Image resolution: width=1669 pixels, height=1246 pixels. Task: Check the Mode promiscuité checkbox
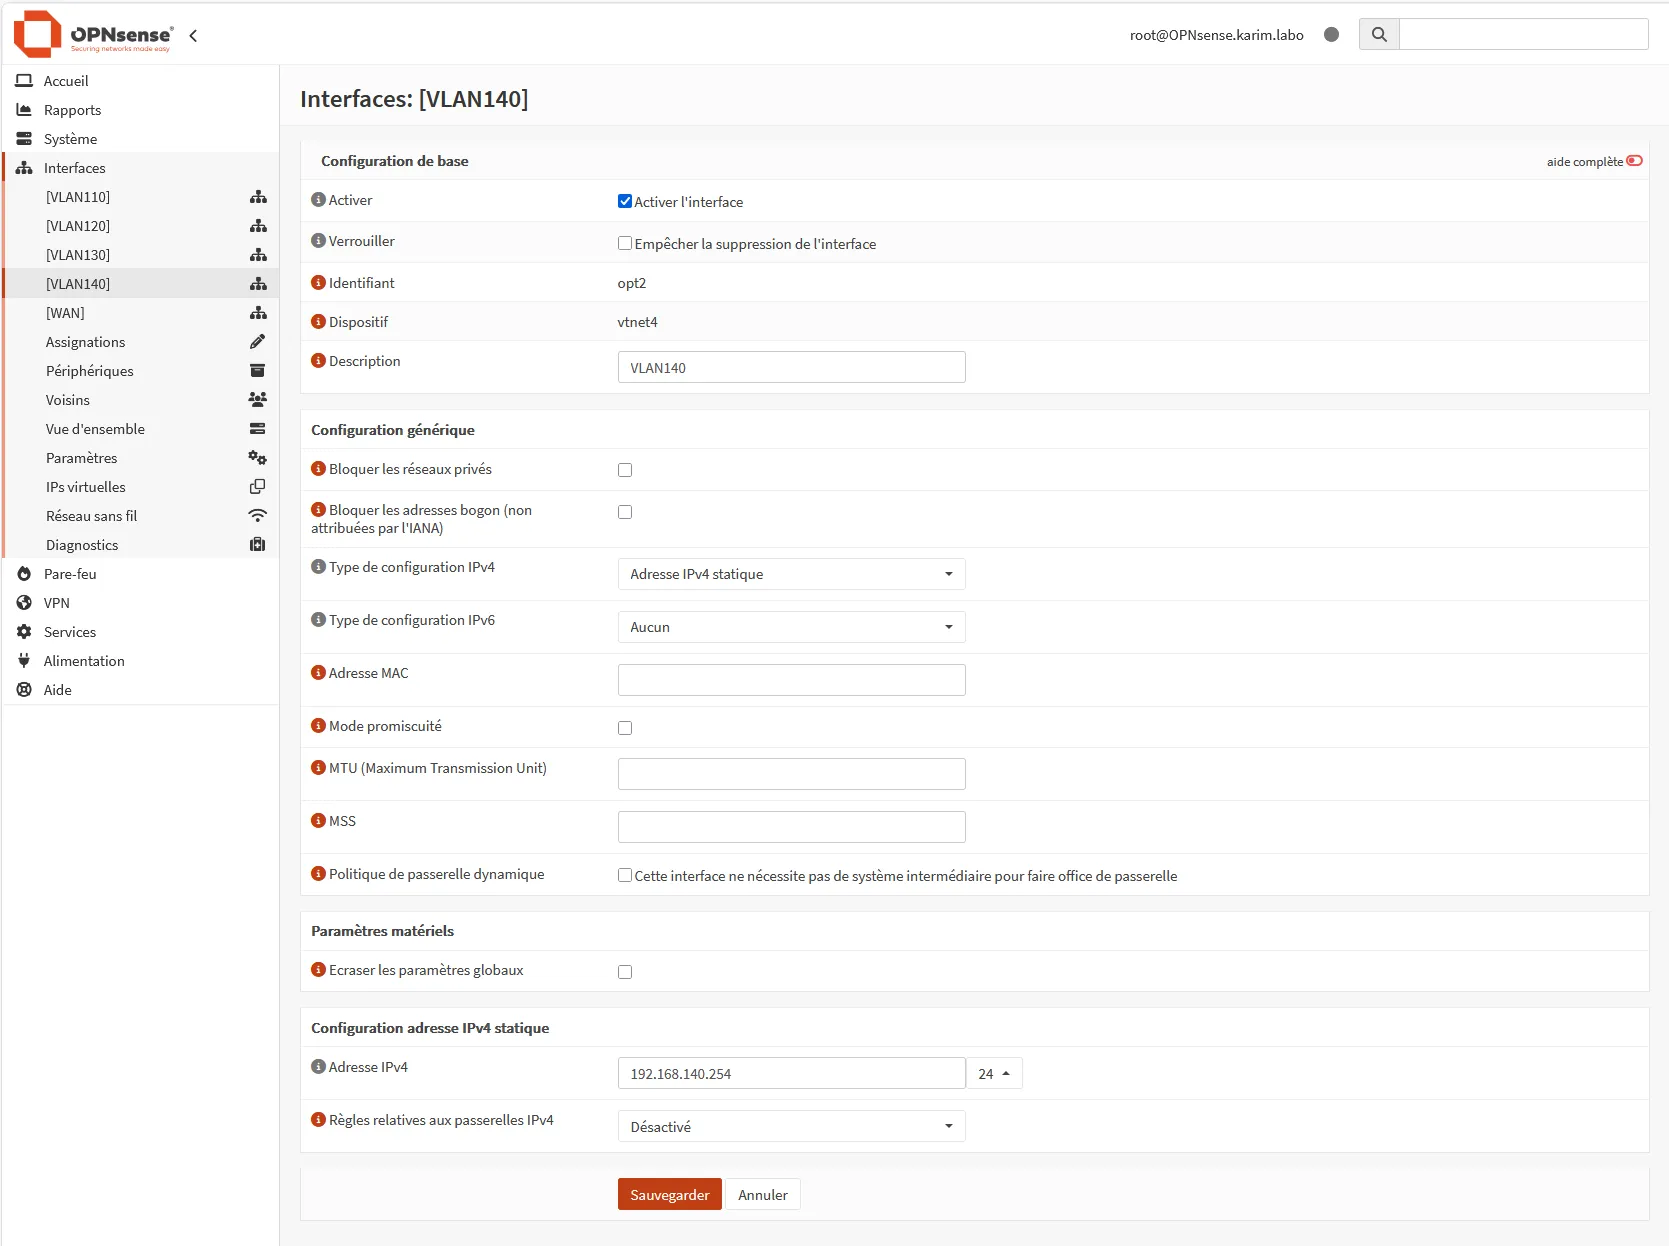(x=625, y=728)
